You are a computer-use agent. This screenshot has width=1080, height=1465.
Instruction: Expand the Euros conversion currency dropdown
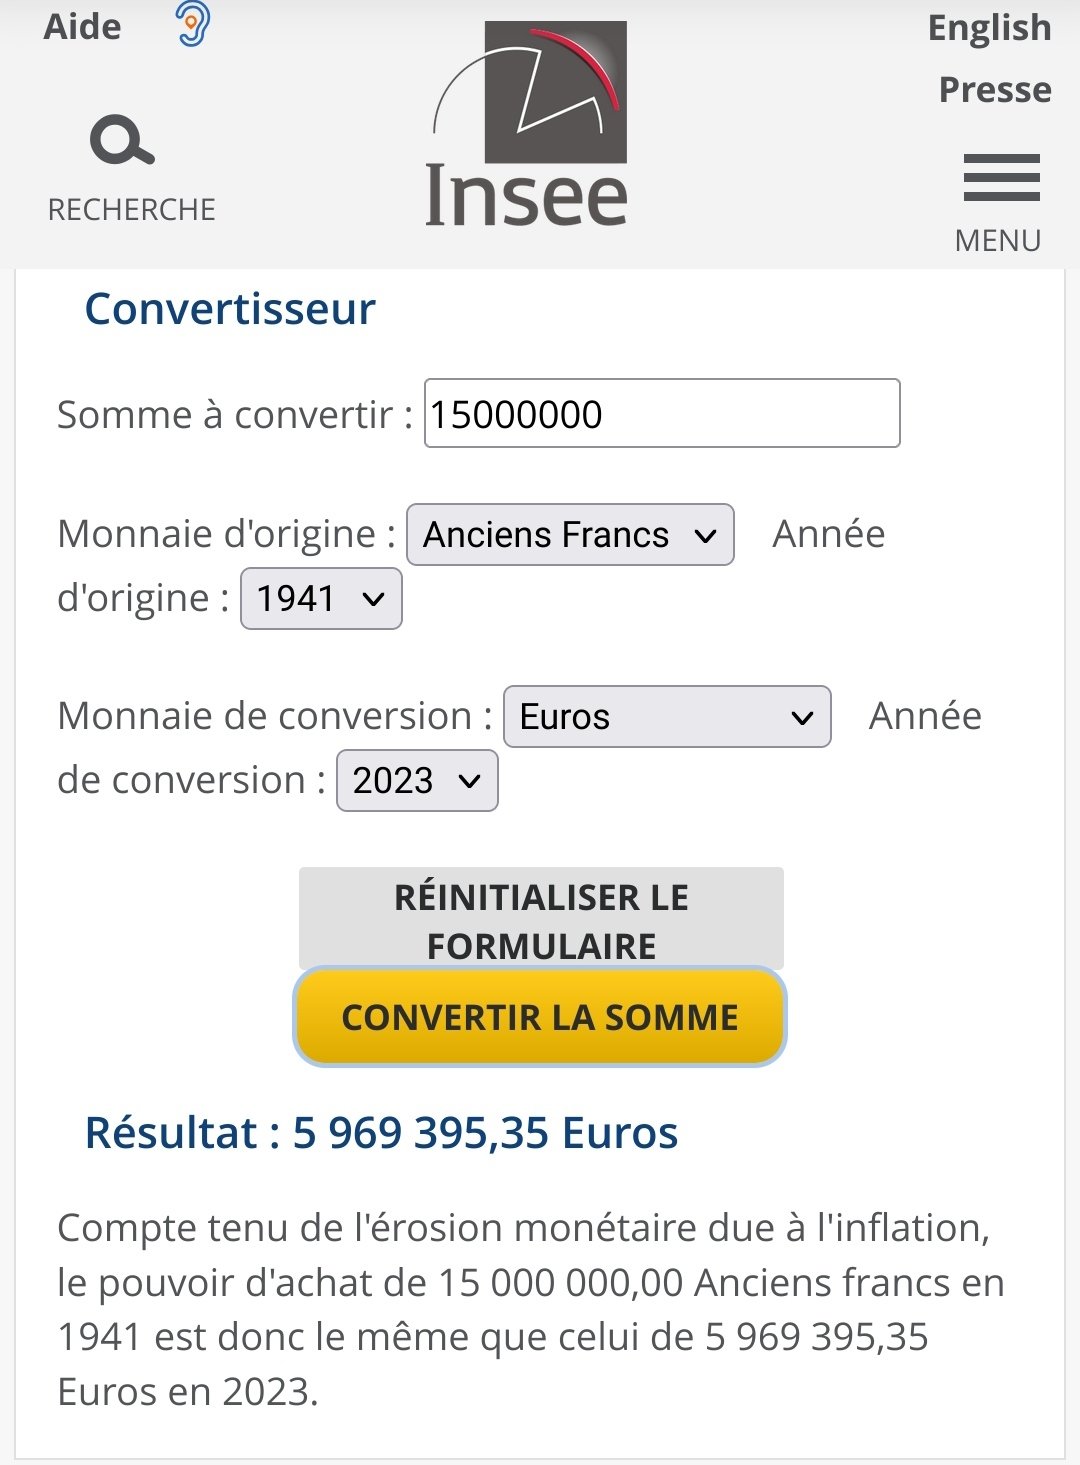667,717
